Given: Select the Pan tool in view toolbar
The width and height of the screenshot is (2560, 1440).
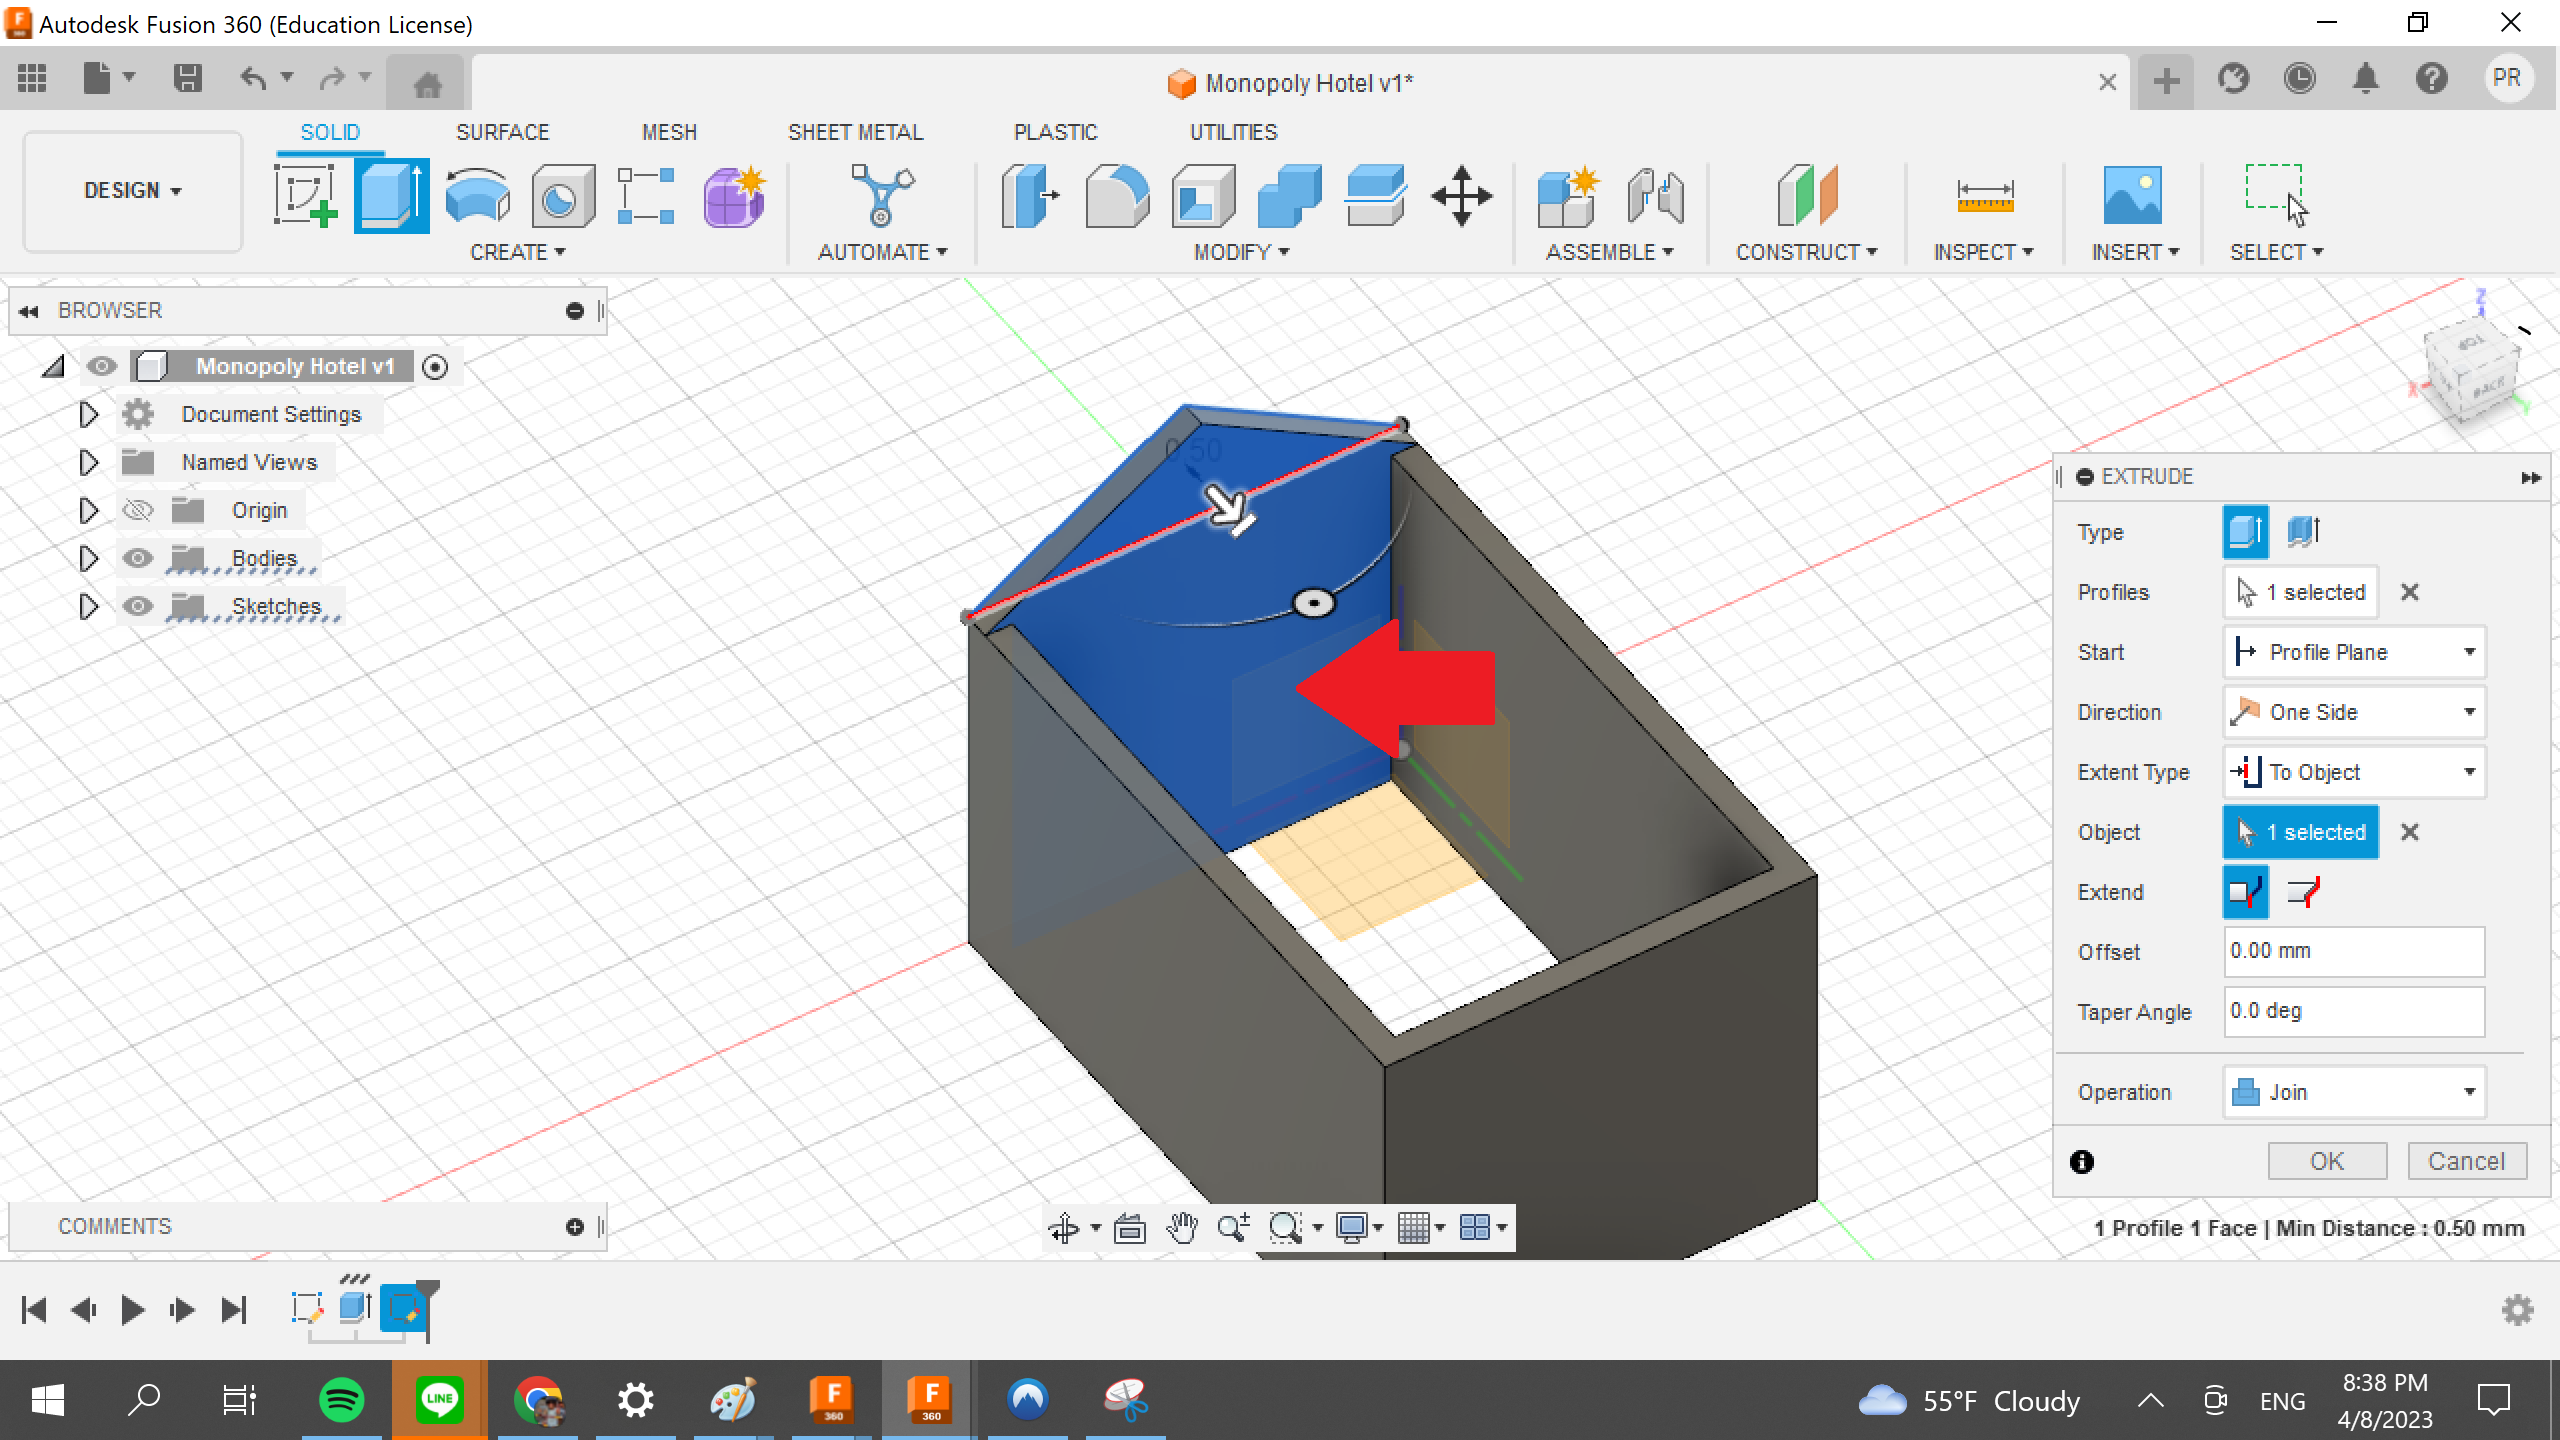Looking at the screenshot, I should [x=1185, y=1227].
